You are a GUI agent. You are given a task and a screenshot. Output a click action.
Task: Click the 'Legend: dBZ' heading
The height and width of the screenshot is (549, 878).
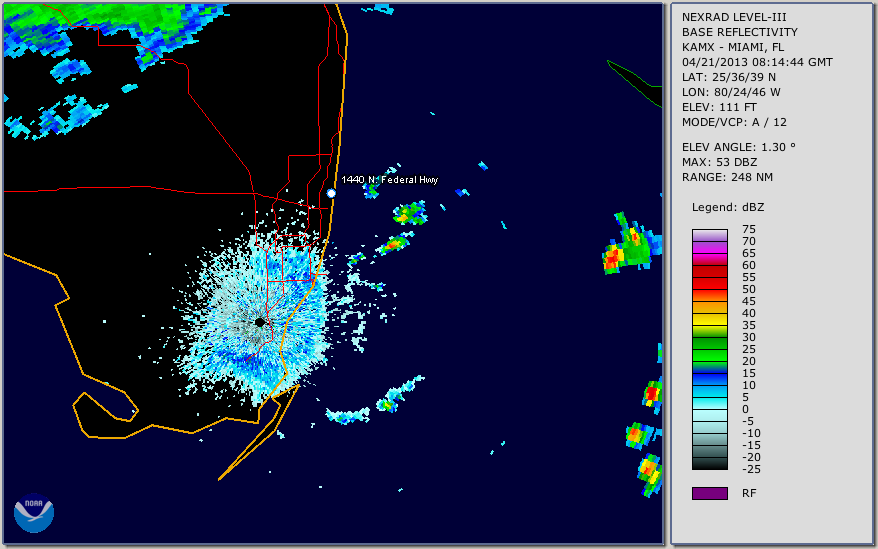pos(728,207)
